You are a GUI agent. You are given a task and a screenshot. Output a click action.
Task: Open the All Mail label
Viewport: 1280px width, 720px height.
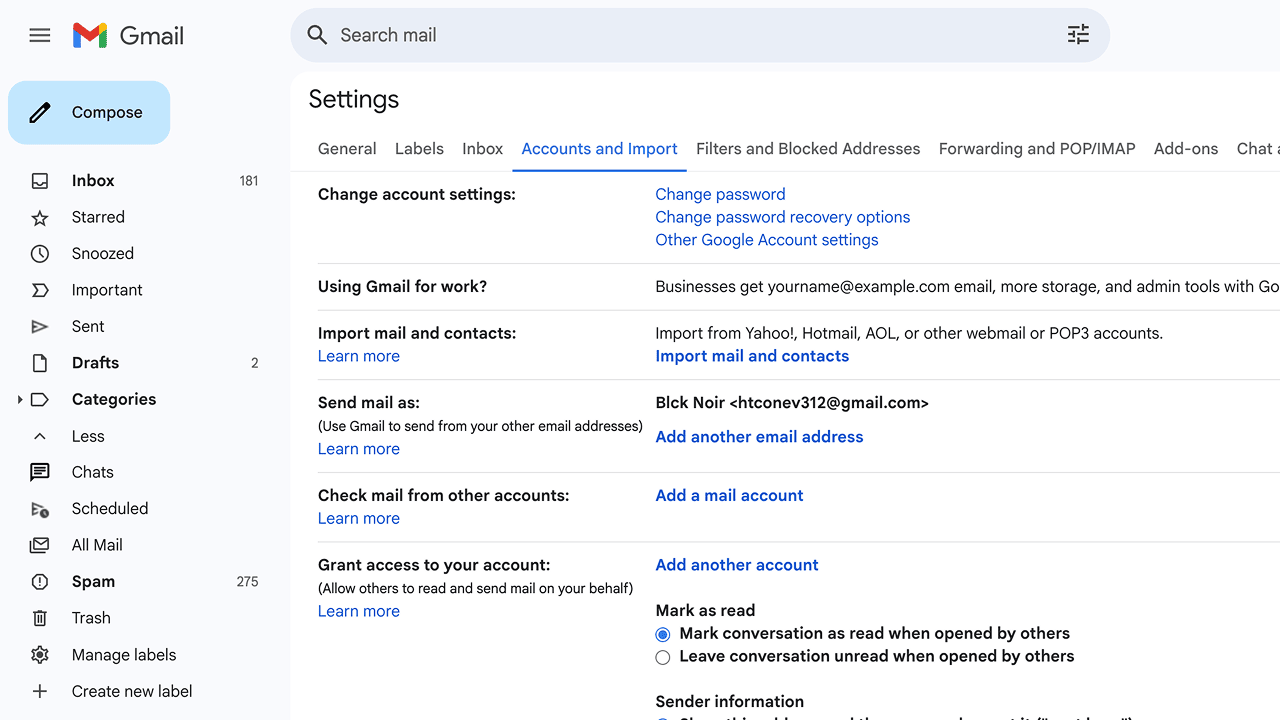97,545
